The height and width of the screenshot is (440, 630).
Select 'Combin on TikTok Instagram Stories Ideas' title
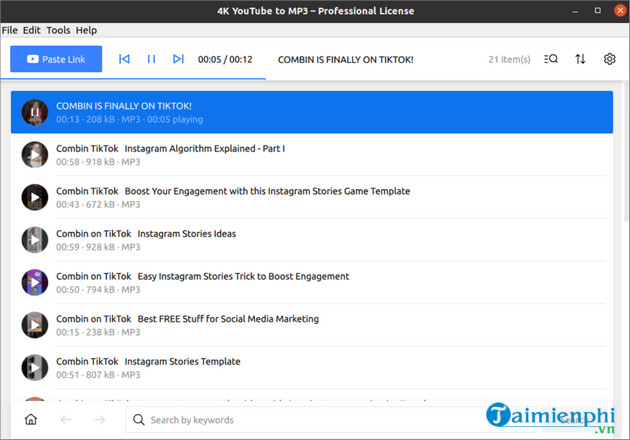(x=146, y=234)
